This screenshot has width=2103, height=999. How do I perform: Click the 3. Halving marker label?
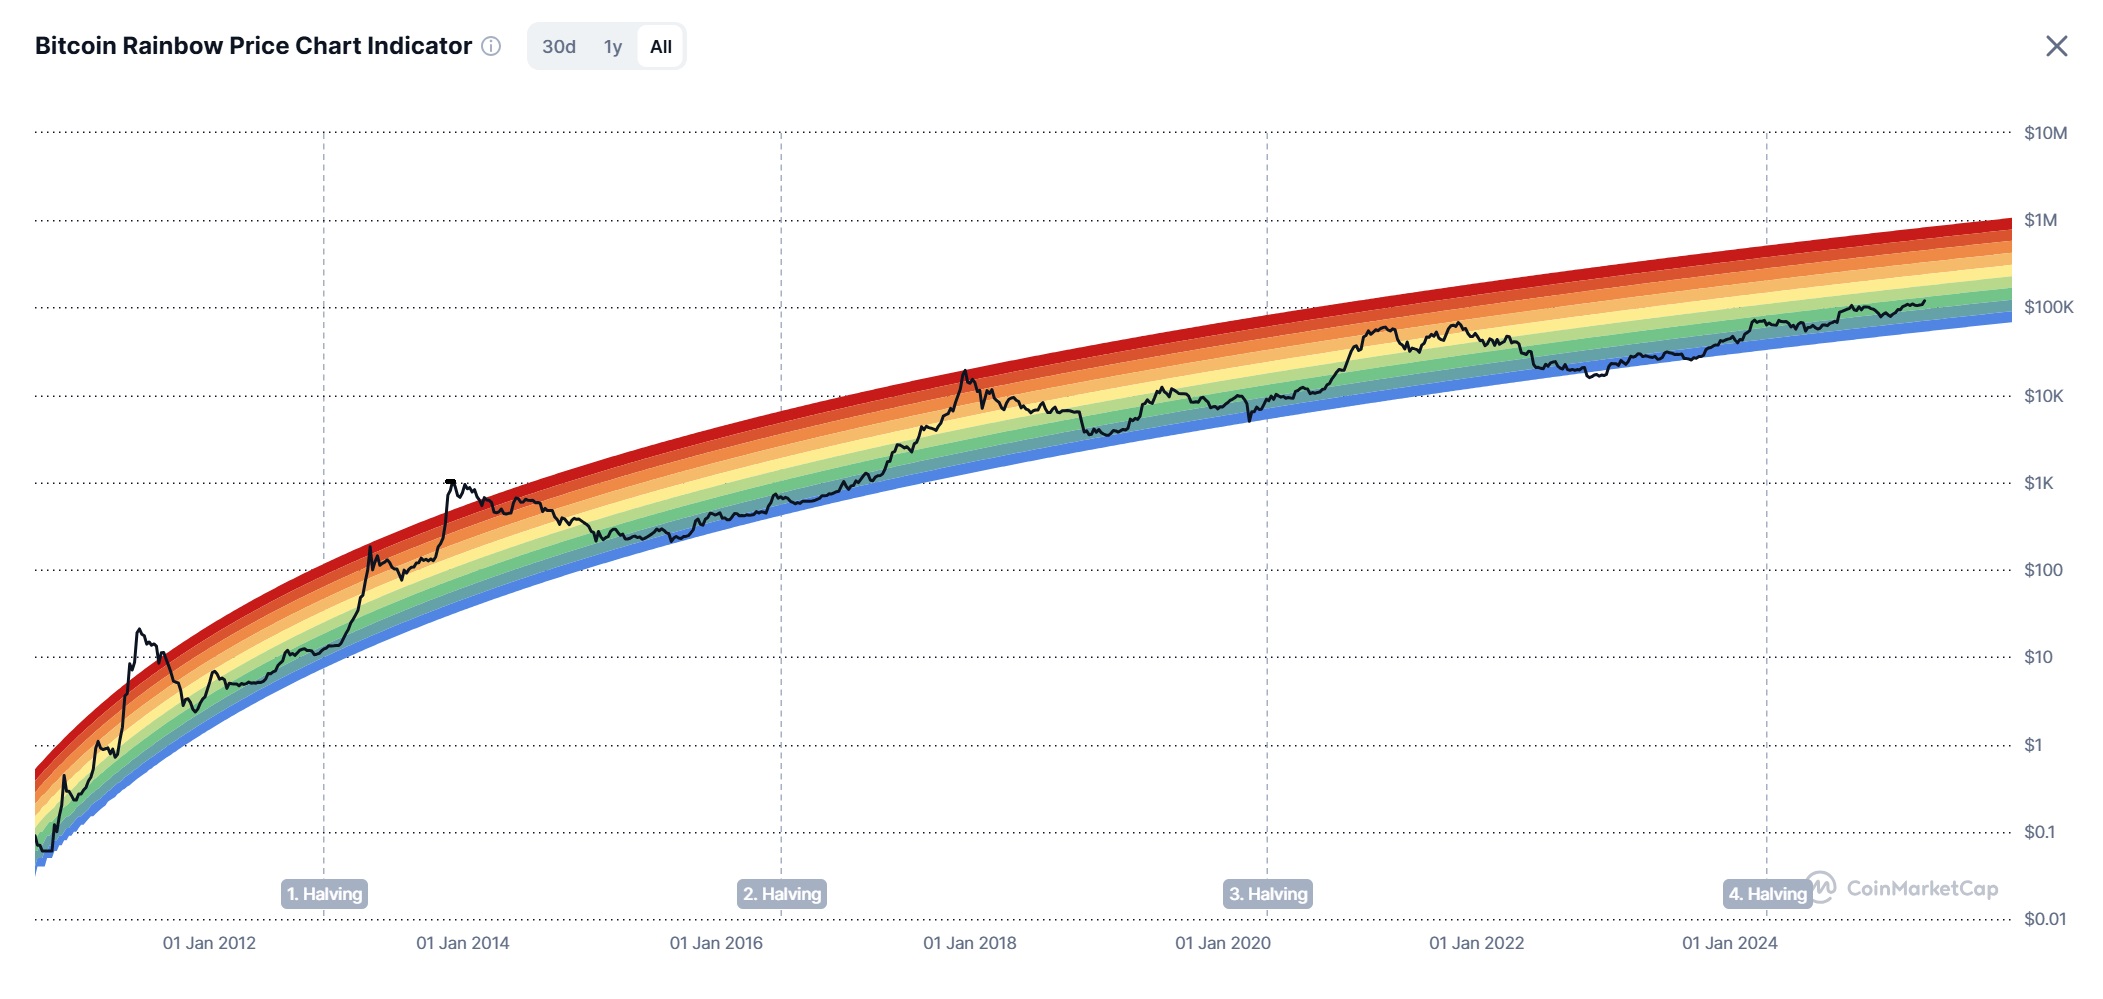point(1268,894)
